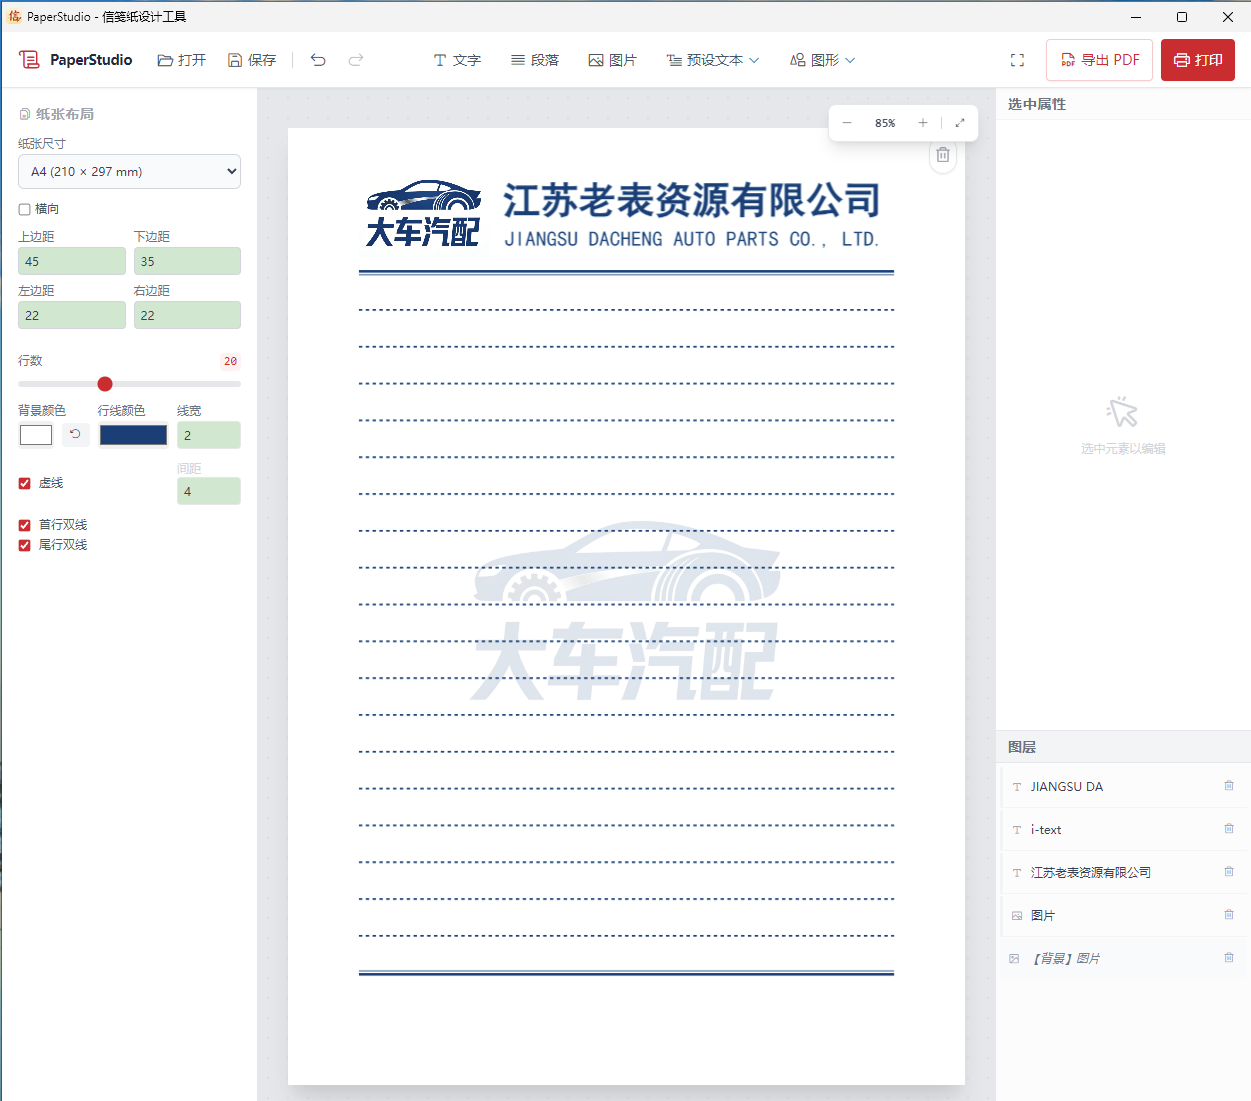Save the design with the 保存 icon
Image resolution: width=1251 pixels, height=1101 pixels.
[x=251, y=60]
